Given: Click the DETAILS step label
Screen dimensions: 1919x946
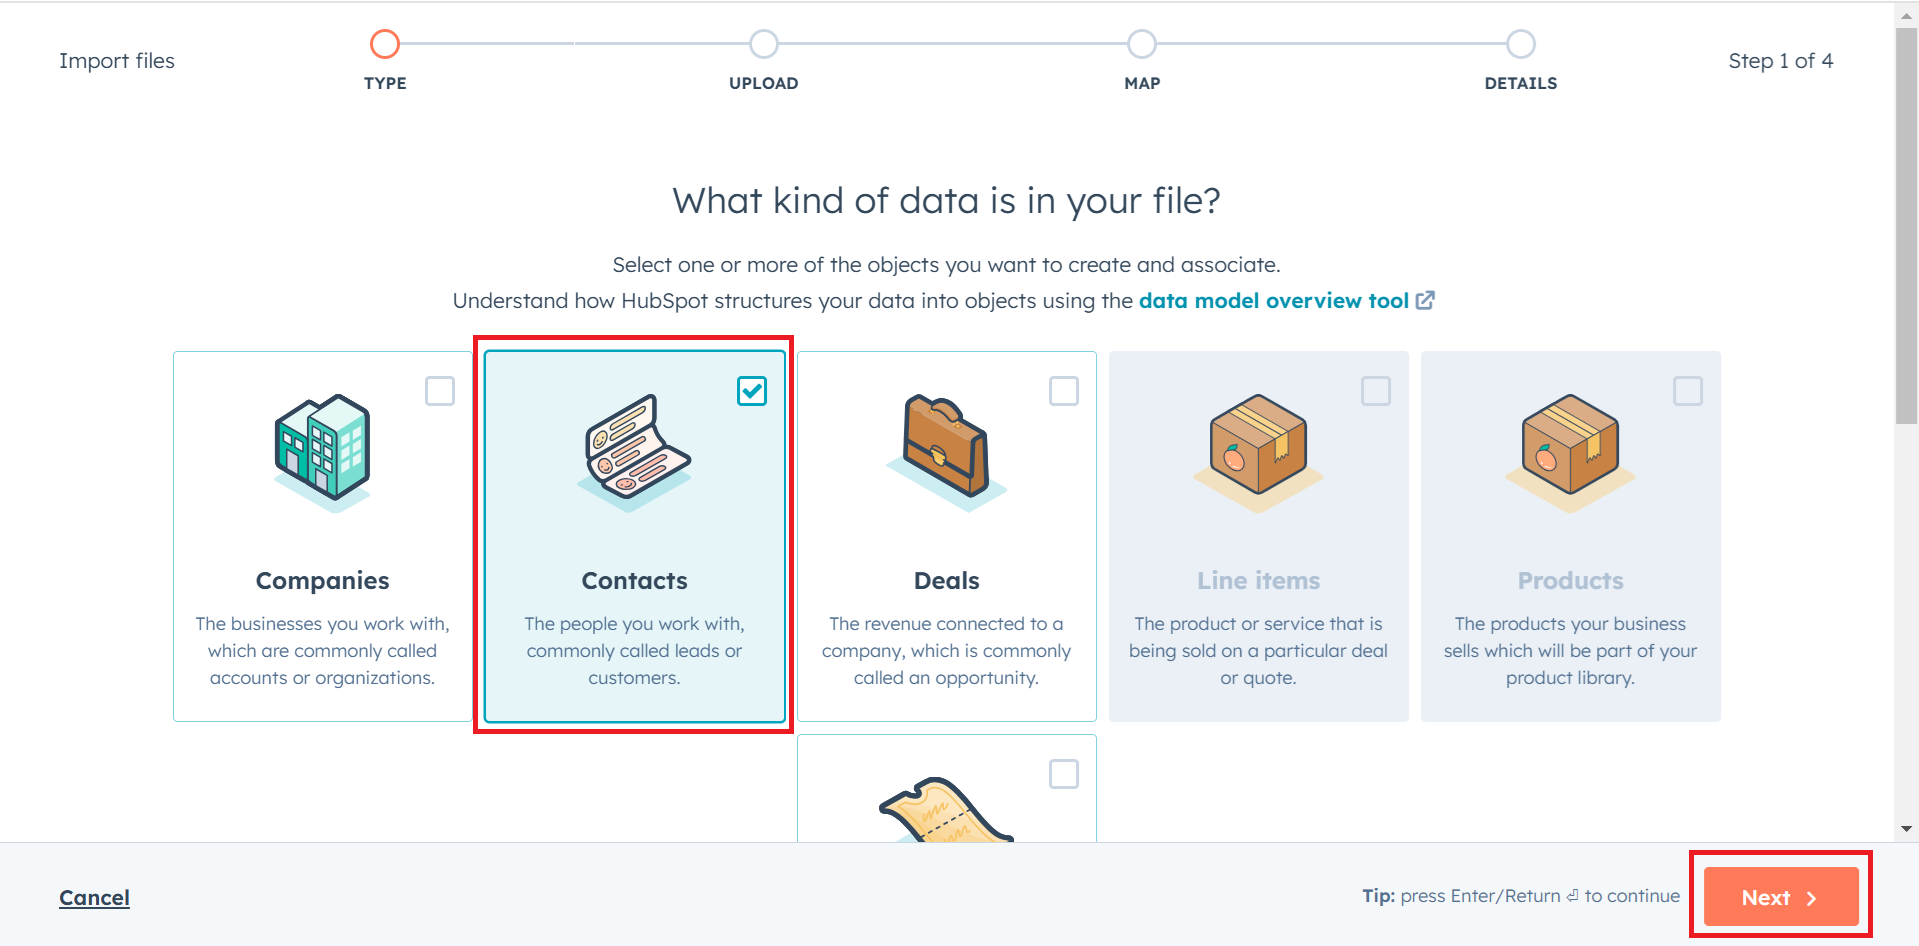Looking at the screenshot, I should (x=1520, y=83).
